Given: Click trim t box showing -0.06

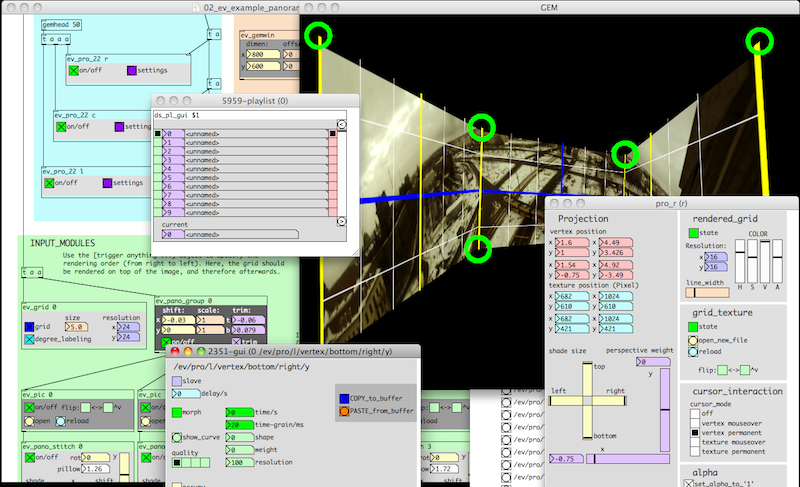Looking at the screenshot, I should 248,320.
